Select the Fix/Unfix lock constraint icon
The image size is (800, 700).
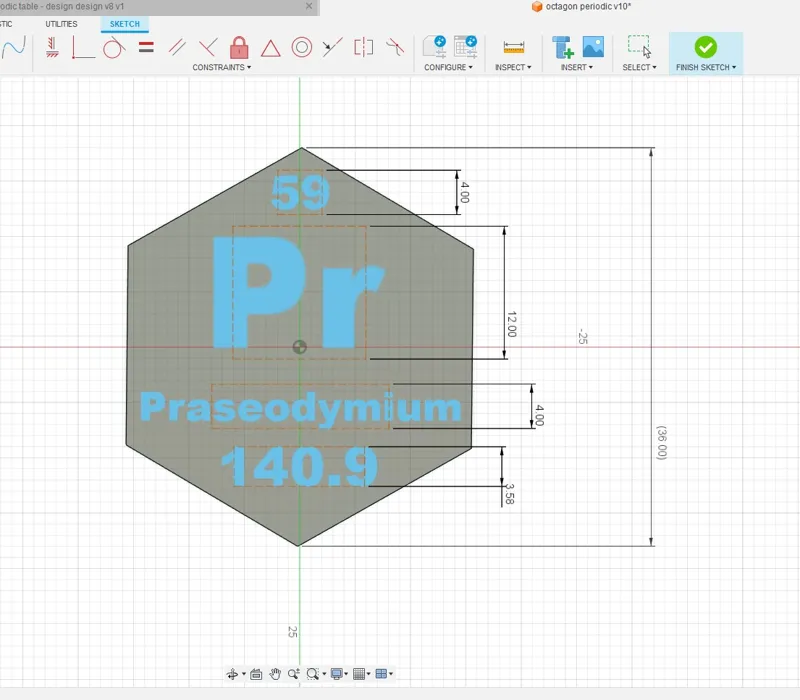239,47
